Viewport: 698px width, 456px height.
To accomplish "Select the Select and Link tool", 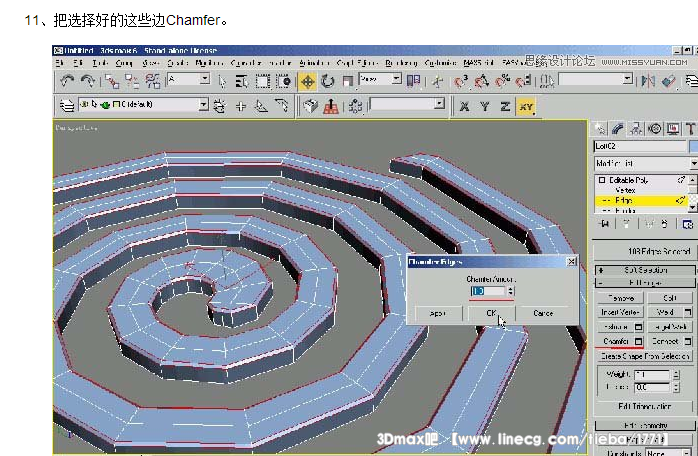I will click(112, 81).
